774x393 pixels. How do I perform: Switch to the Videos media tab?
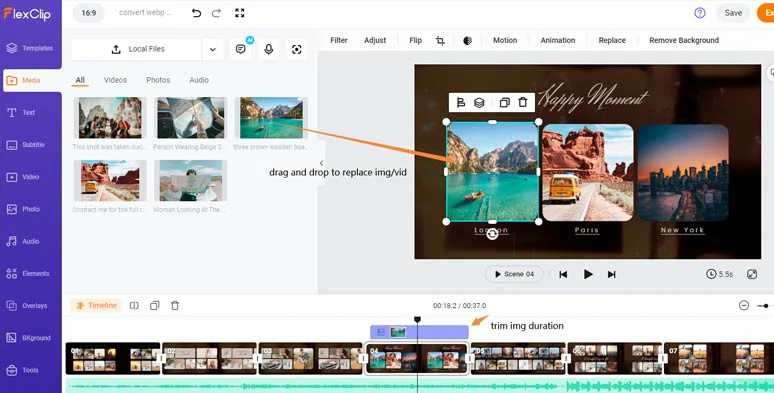(x=115, y=80)
